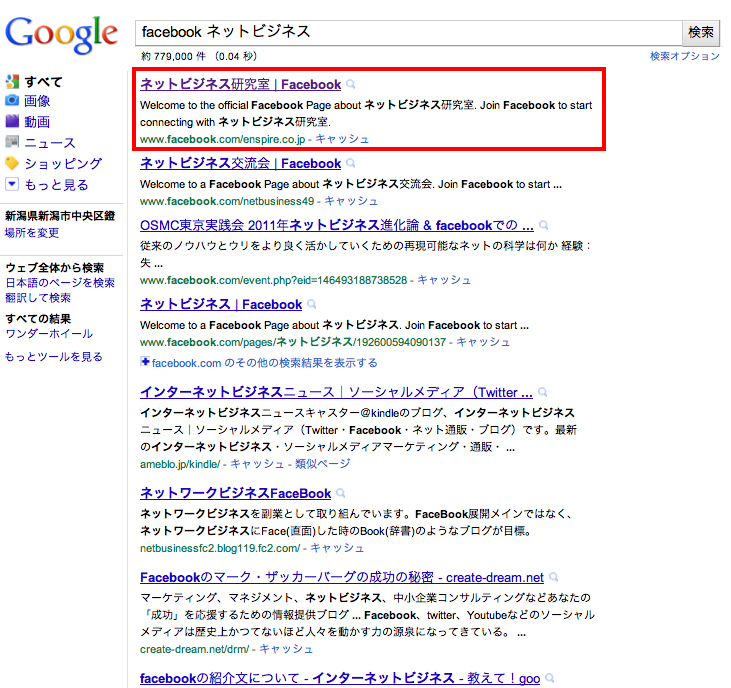
Task: Open OSMC東京実践会 2011年 result title
Action: click(337, 226)
